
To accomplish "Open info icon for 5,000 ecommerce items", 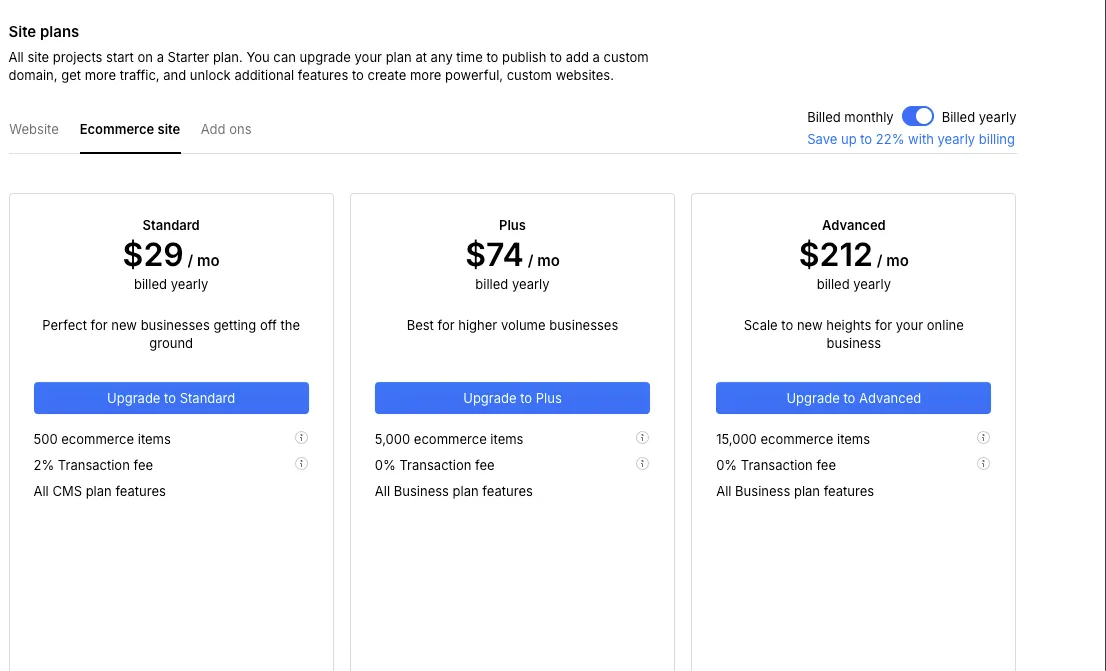I will coord(642,438).
